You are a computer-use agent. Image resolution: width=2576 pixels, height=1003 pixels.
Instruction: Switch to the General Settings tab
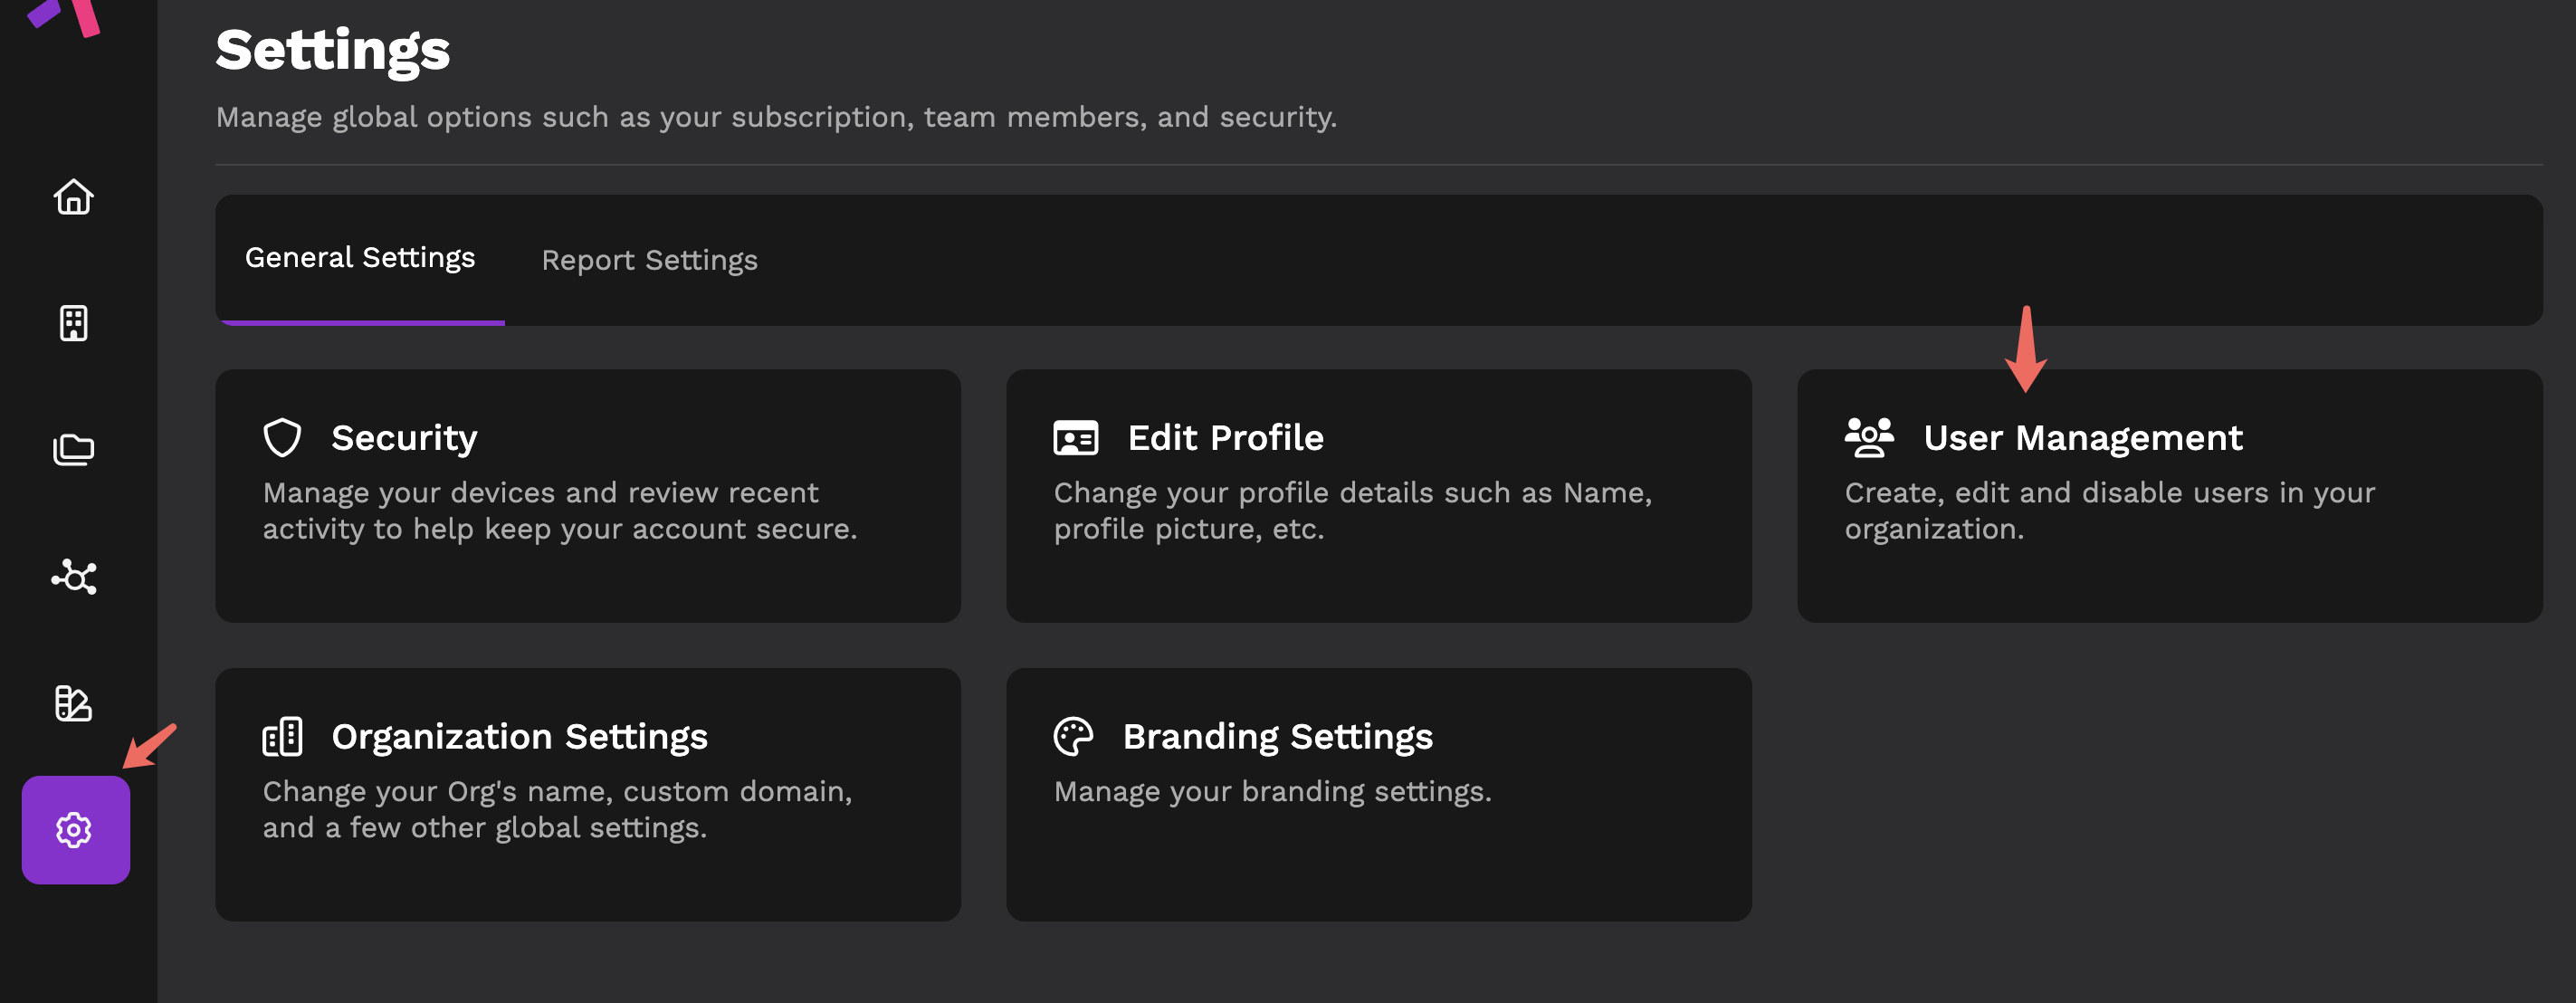[360, 259]
